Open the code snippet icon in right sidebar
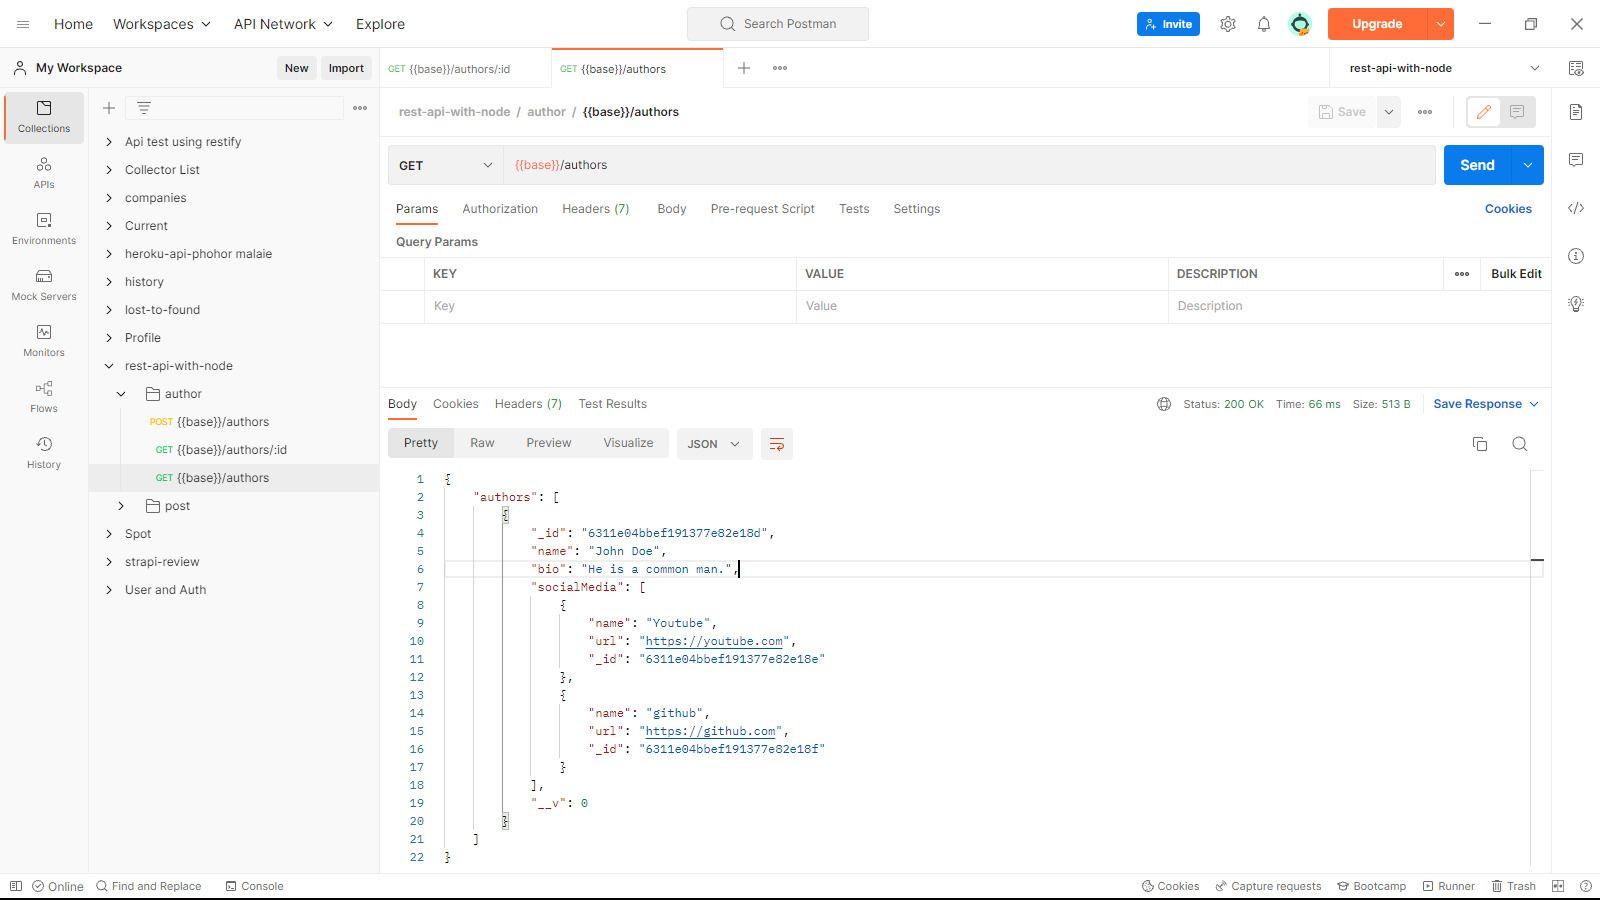The height and width of the screenshot is (900, 1600). pos(1576,208)
